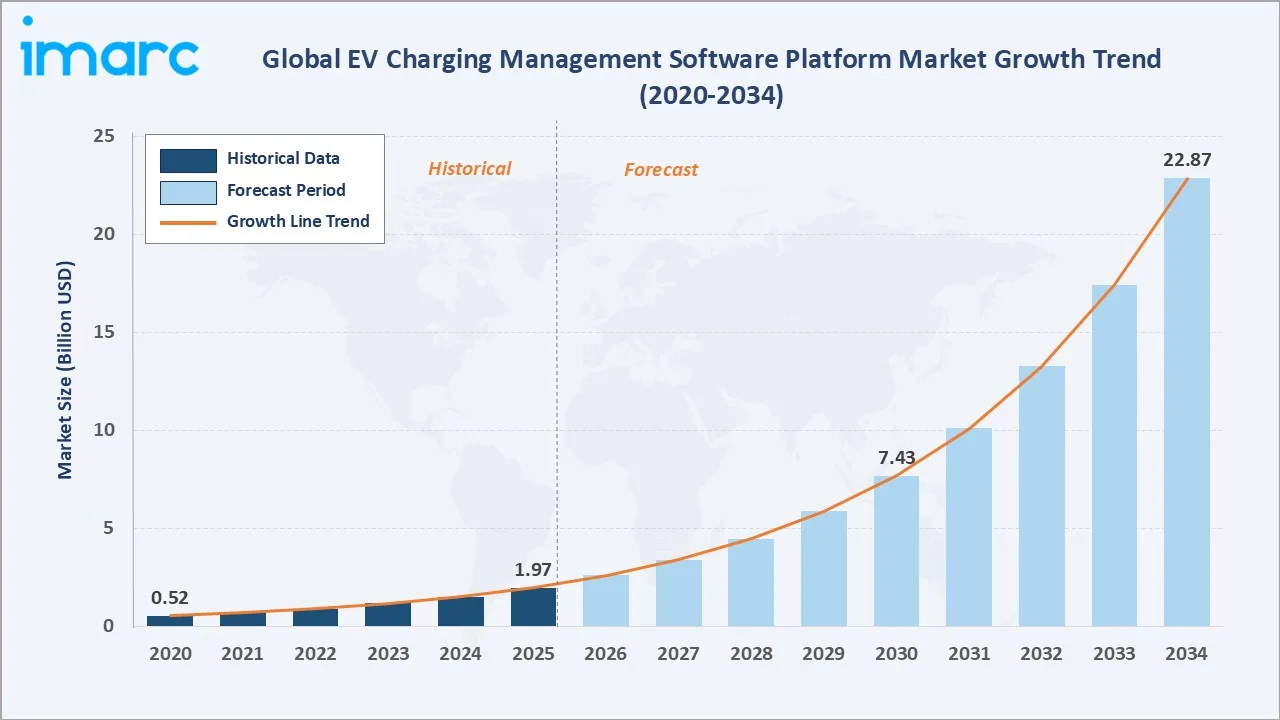
Task: Click the "7.43" data label
Action: [x=897, y=458]
